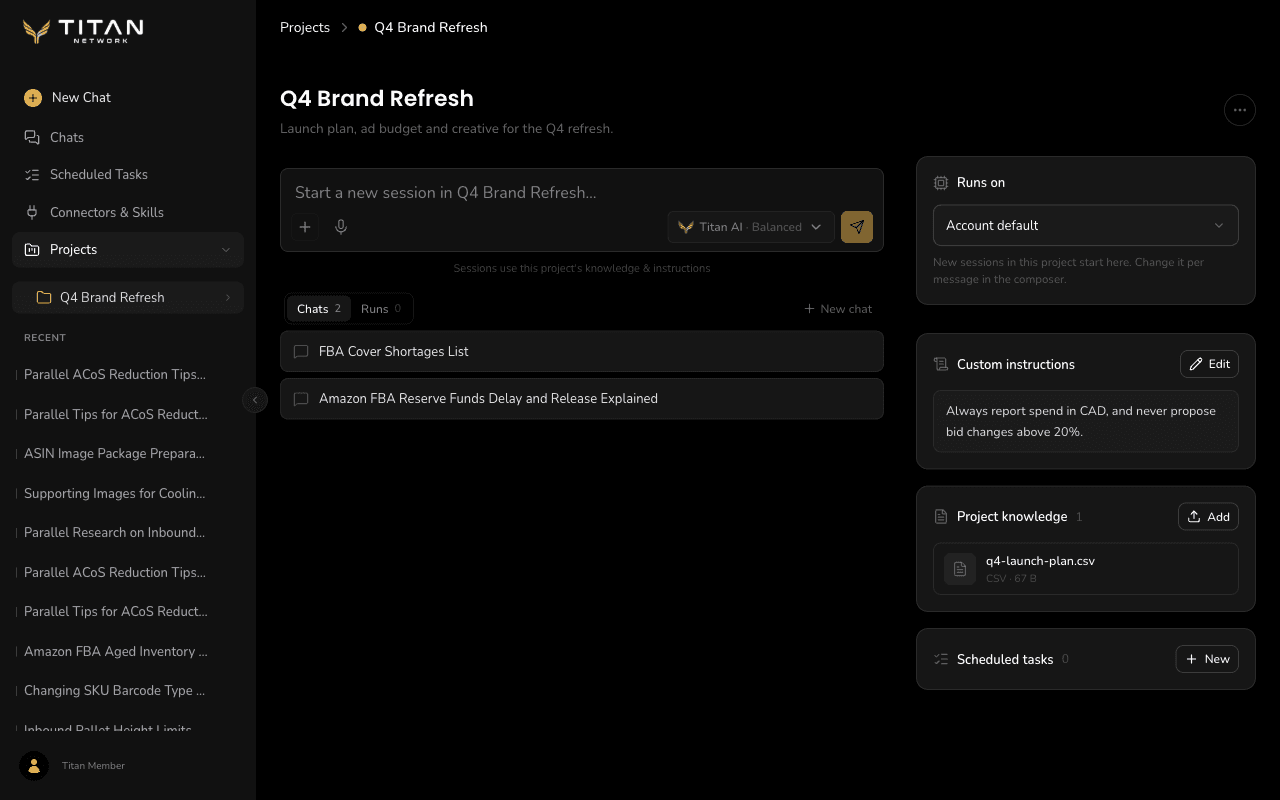The width and height of the screenshot is (1280, 800).
Task: Open Amazon FBA Reserve Funds Delay chat
Action: [582, 398]
